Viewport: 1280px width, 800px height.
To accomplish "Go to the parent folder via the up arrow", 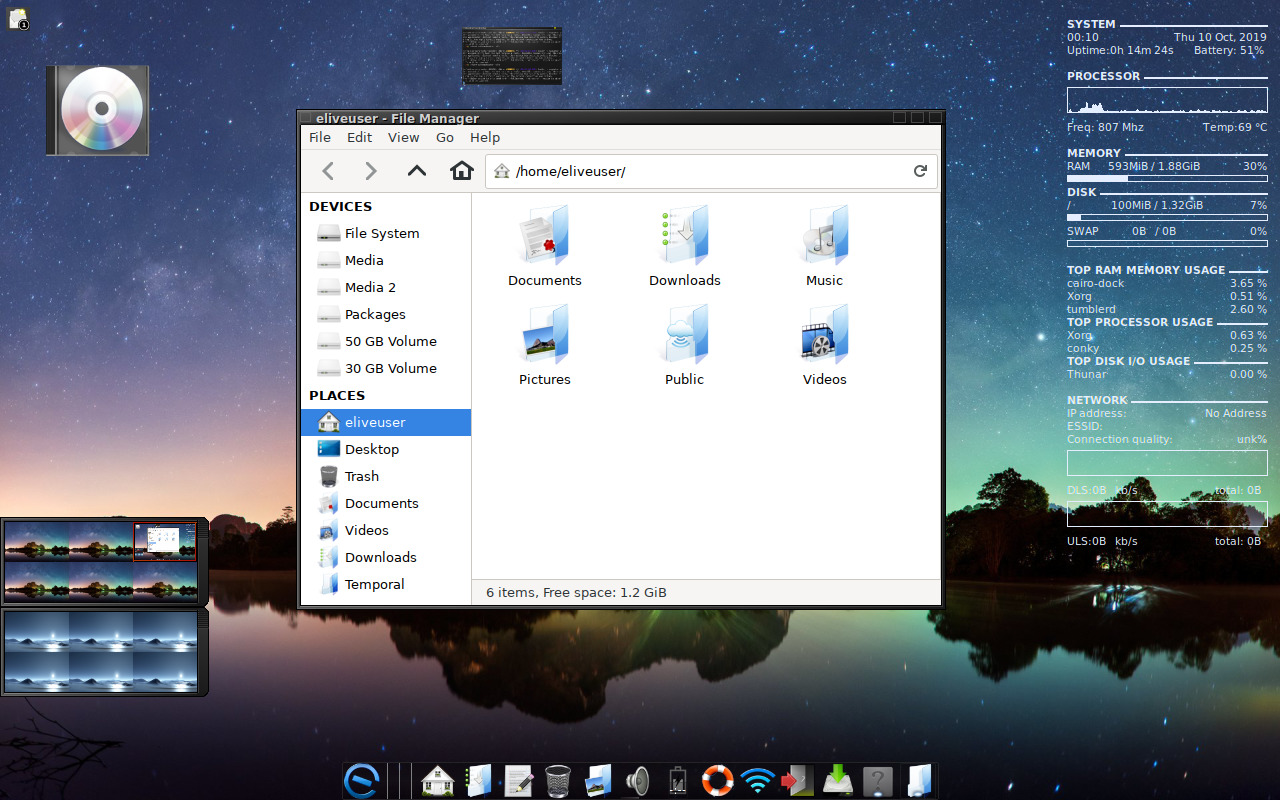I will (417, 171).
